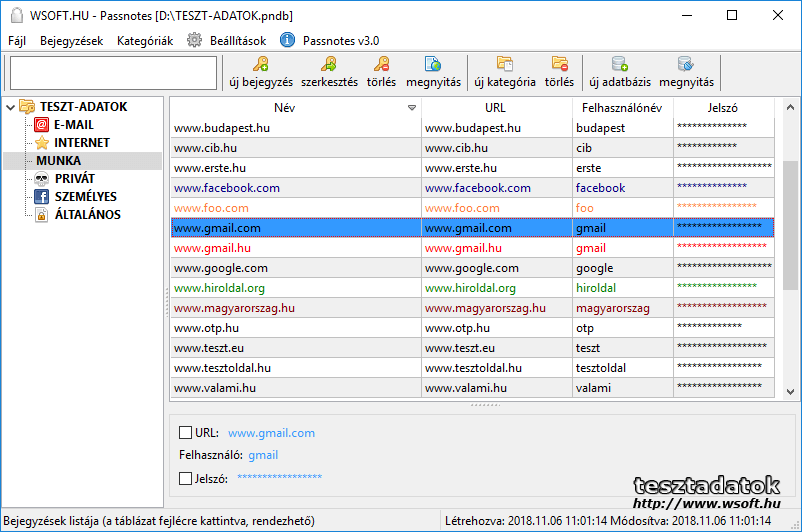Click the entry megnyitás page icon
This screenshot has width=802, height=532.
[433, 64]
